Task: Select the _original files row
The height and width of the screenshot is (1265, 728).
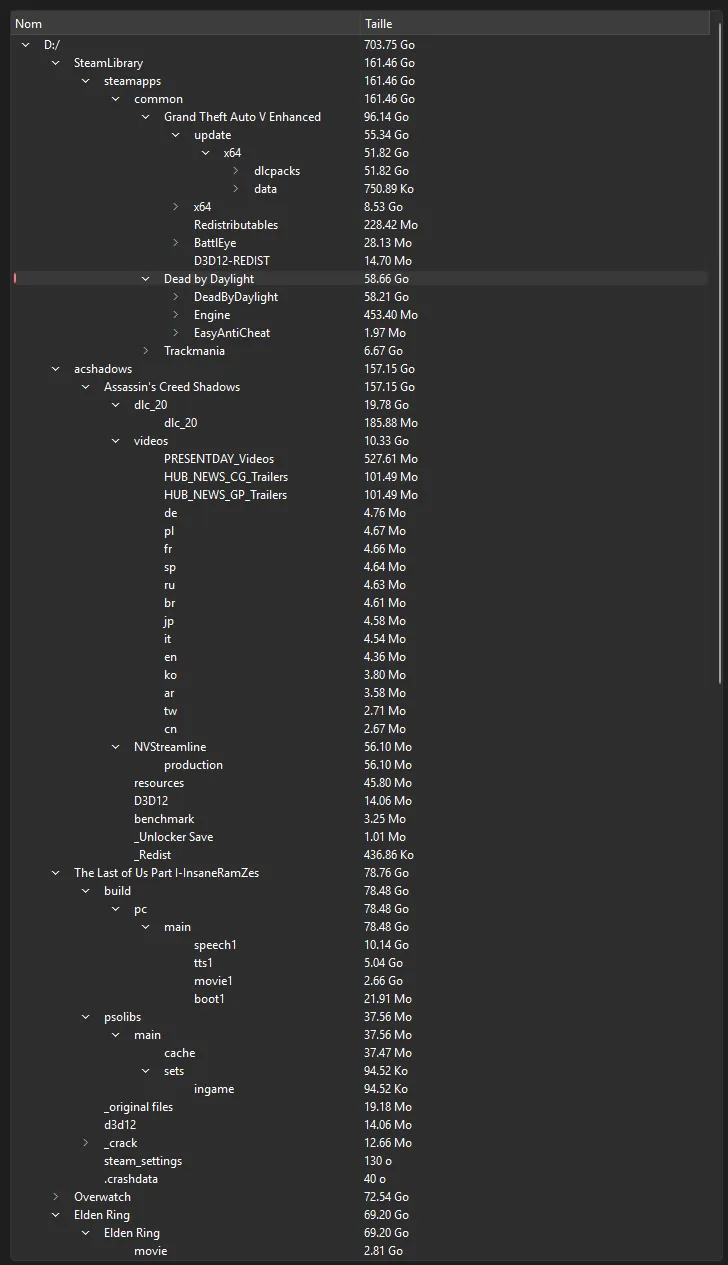Action: click(x=360, y=1107)
